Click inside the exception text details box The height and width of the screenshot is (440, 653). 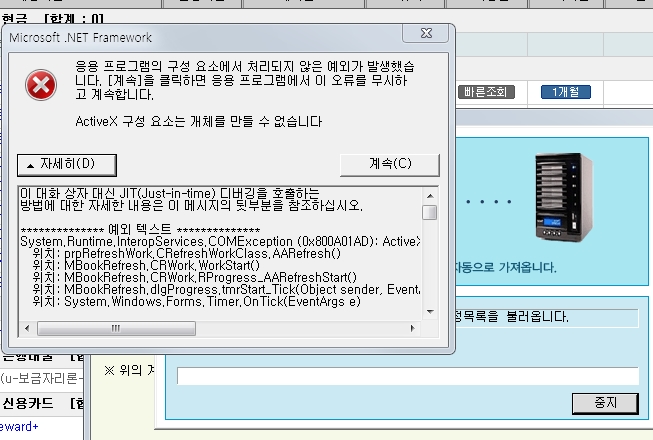(220, 260)
